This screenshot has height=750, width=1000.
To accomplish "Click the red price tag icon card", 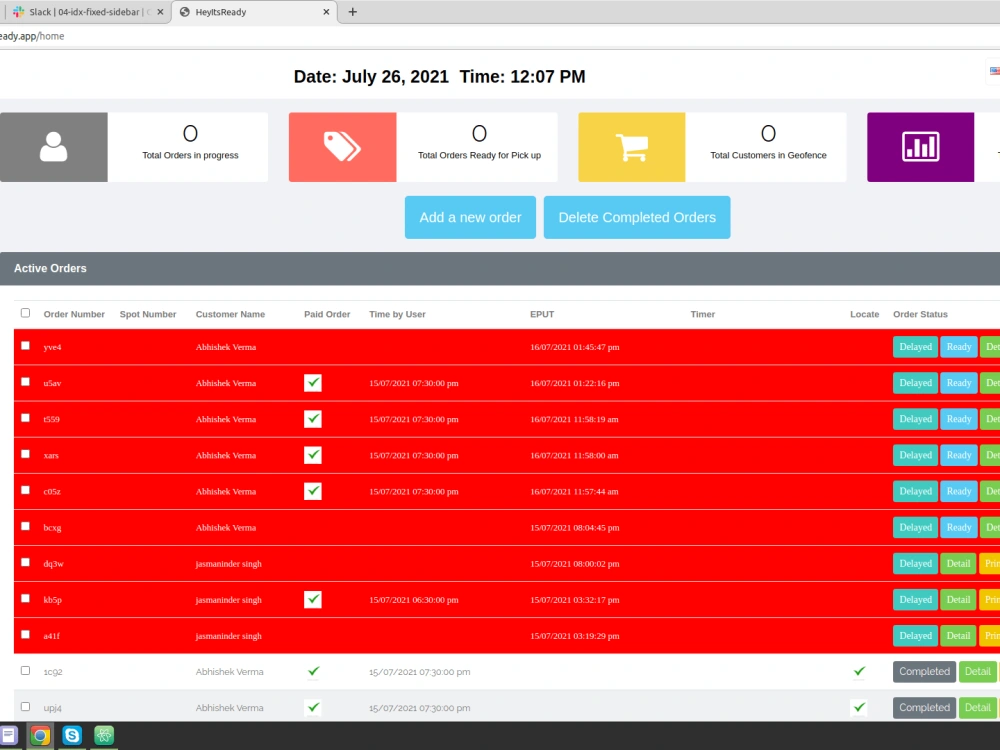I will [x=342, y=147].
